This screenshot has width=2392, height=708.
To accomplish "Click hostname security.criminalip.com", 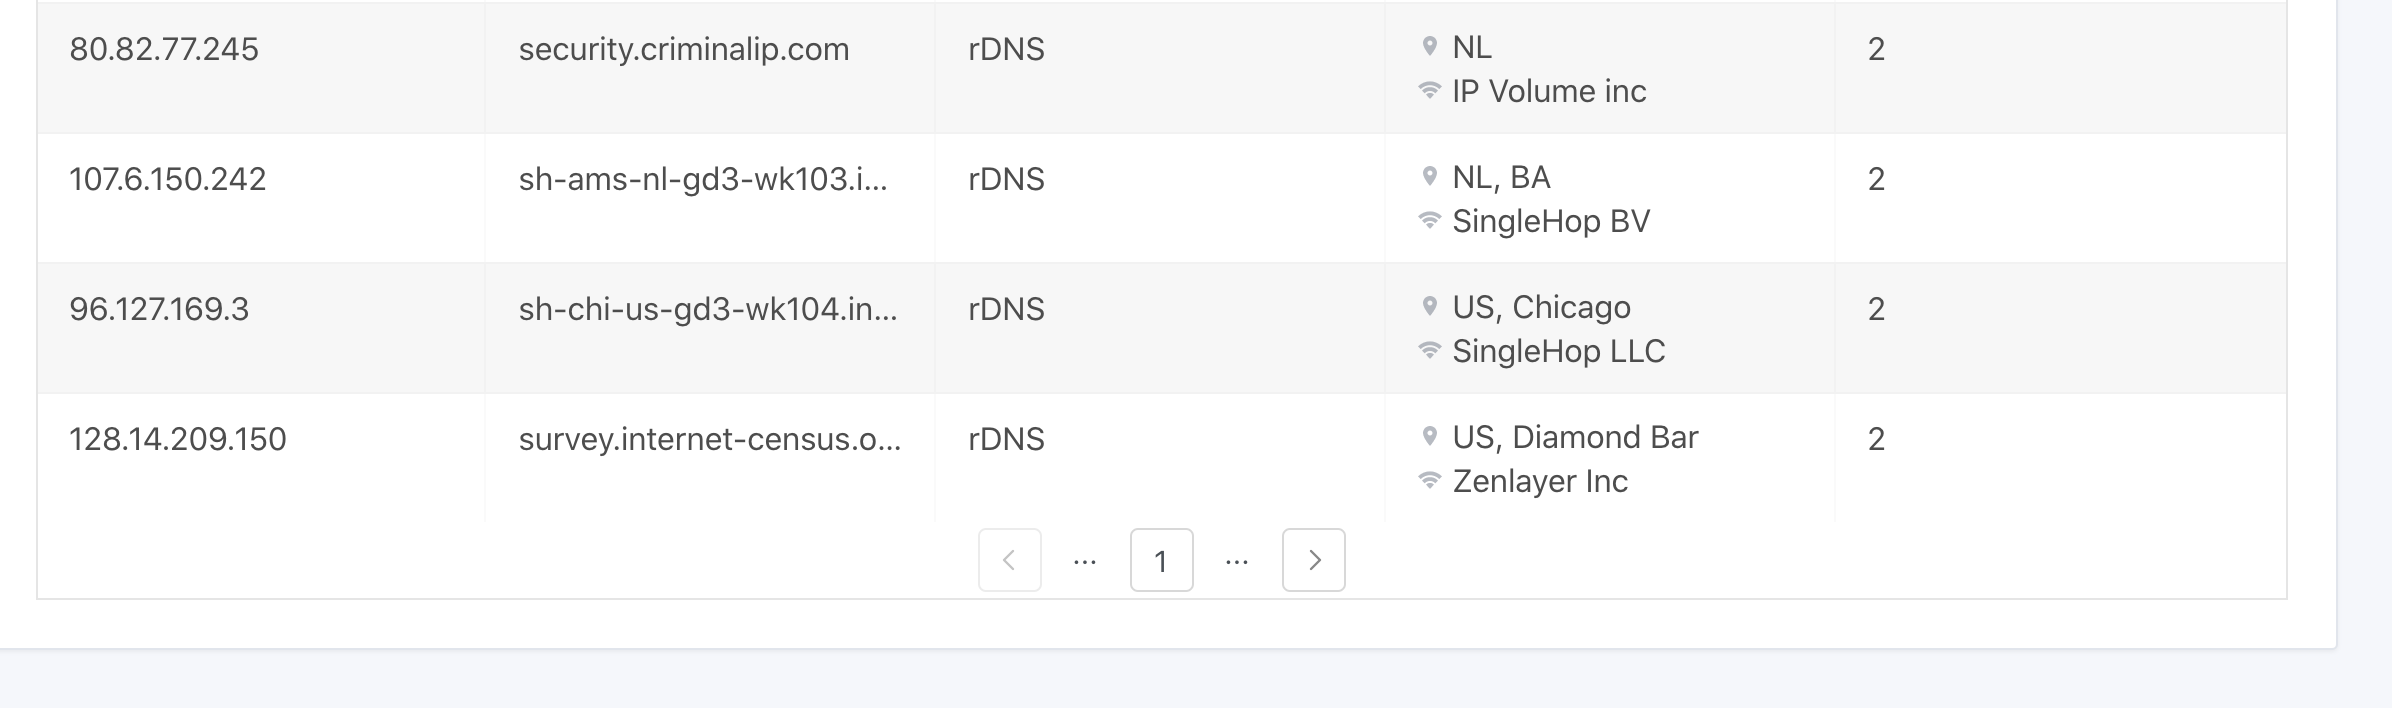I will pyautogui.click(x=684, y=49).
